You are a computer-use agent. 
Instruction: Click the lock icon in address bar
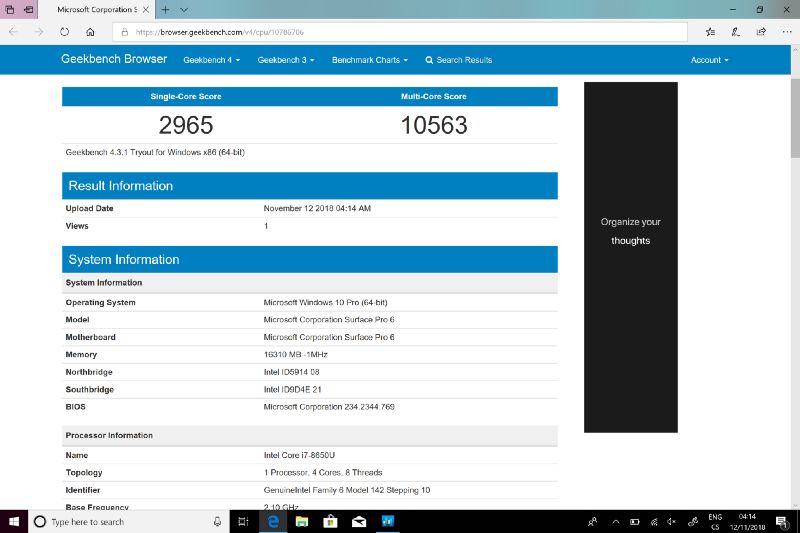coord(124,32)
